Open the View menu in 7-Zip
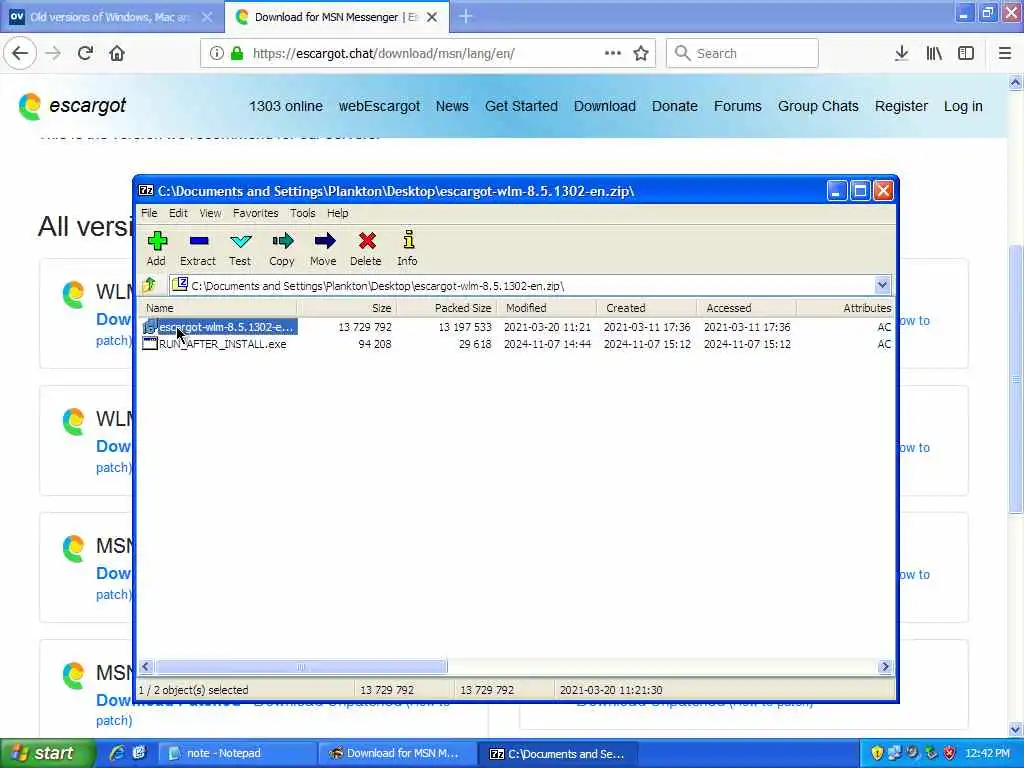 click(210, 213)
